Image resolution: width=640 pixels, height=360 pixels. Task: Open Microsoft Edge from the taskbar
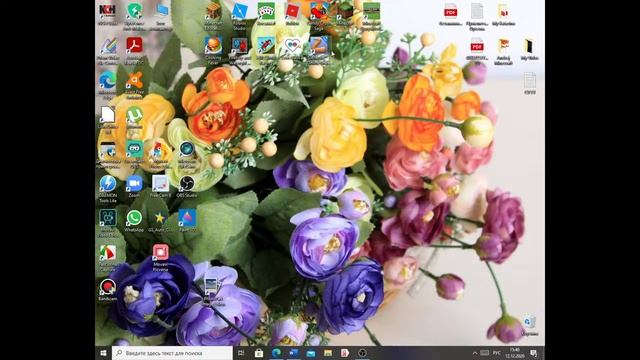pyautogui.click(x=276, y=353)
